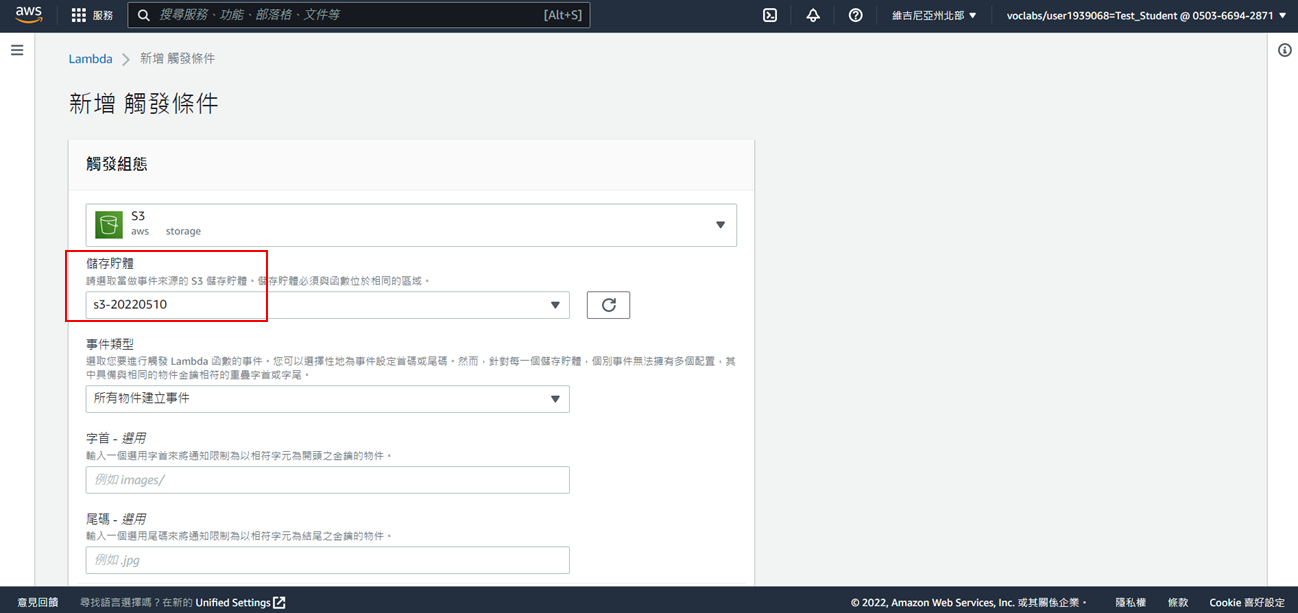The height and width of the screenshot is (613, 1298).
Task: Click the 觸發組態 section heading
Action: pos(117,165)
